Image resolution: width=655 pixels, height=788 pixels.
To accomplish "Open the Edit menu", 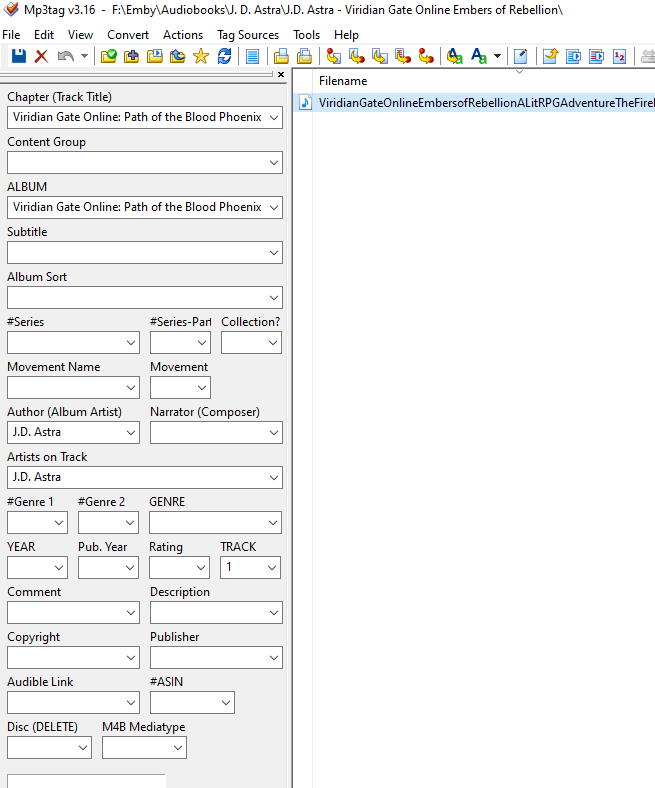I will [44, 35].
